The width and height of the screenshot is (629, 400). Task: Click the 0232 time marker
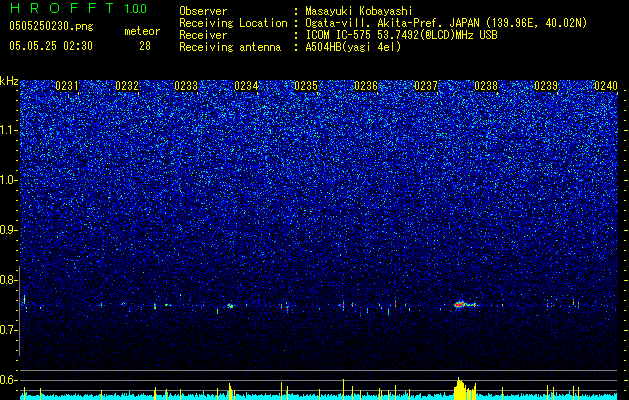tap(127, 86)
